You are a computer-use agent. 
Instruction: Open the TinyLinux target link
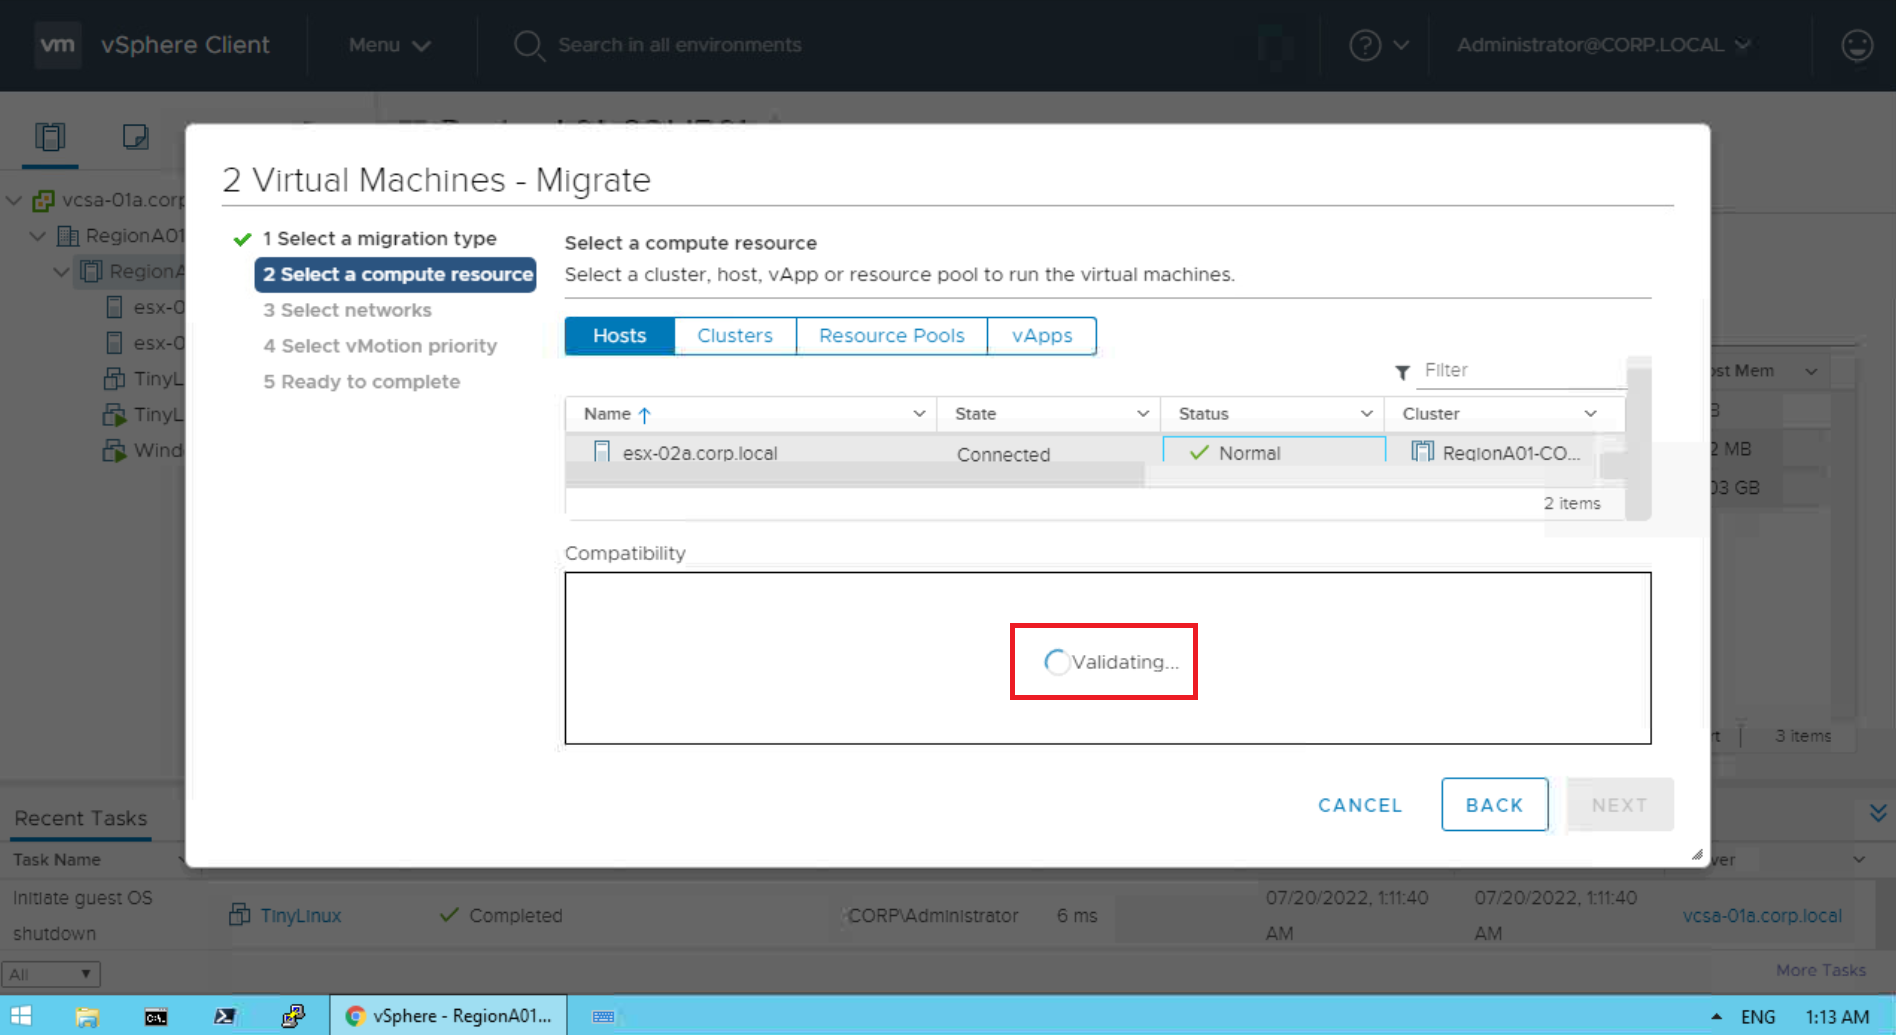tap(301, 915)
